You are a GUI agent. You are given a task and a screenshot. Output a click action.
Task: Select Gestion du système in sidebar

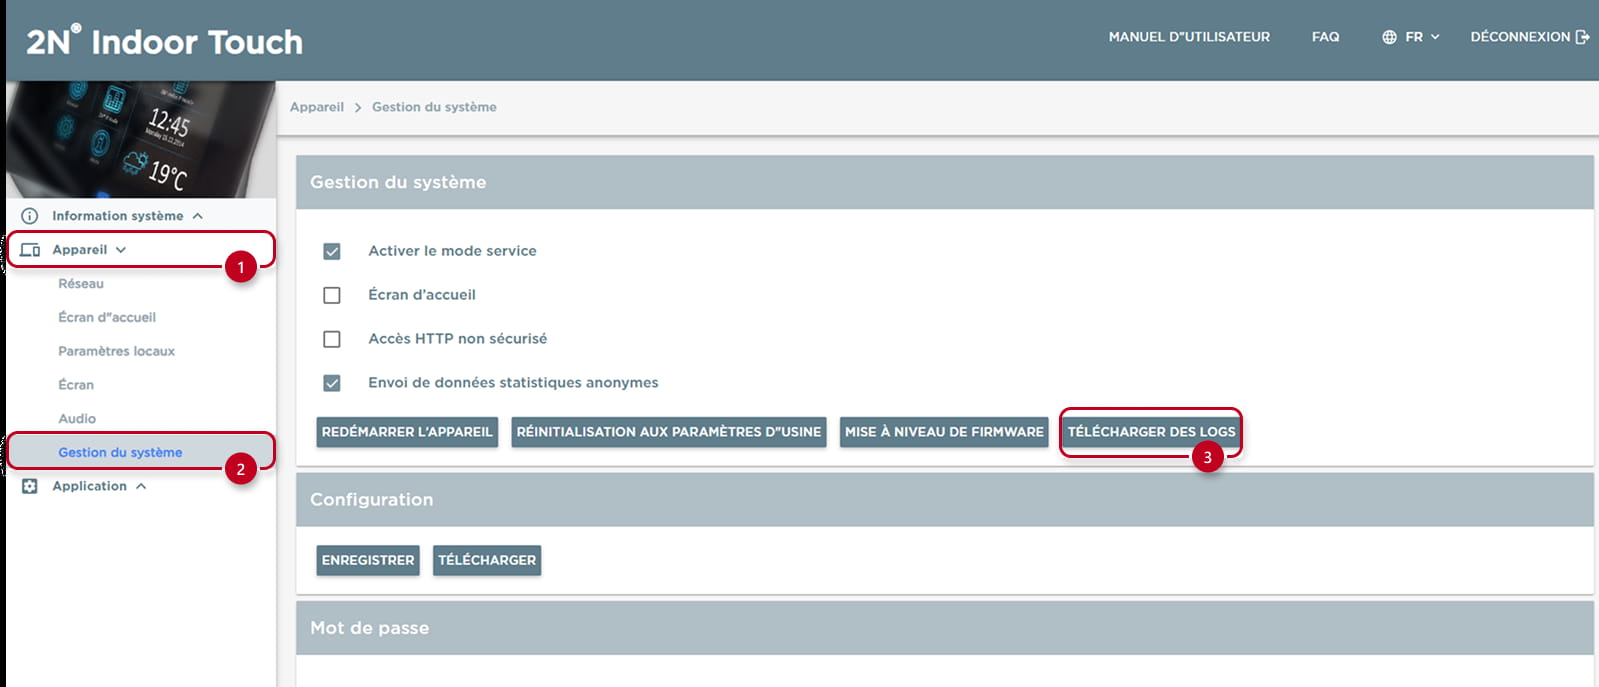coord(120,452)
